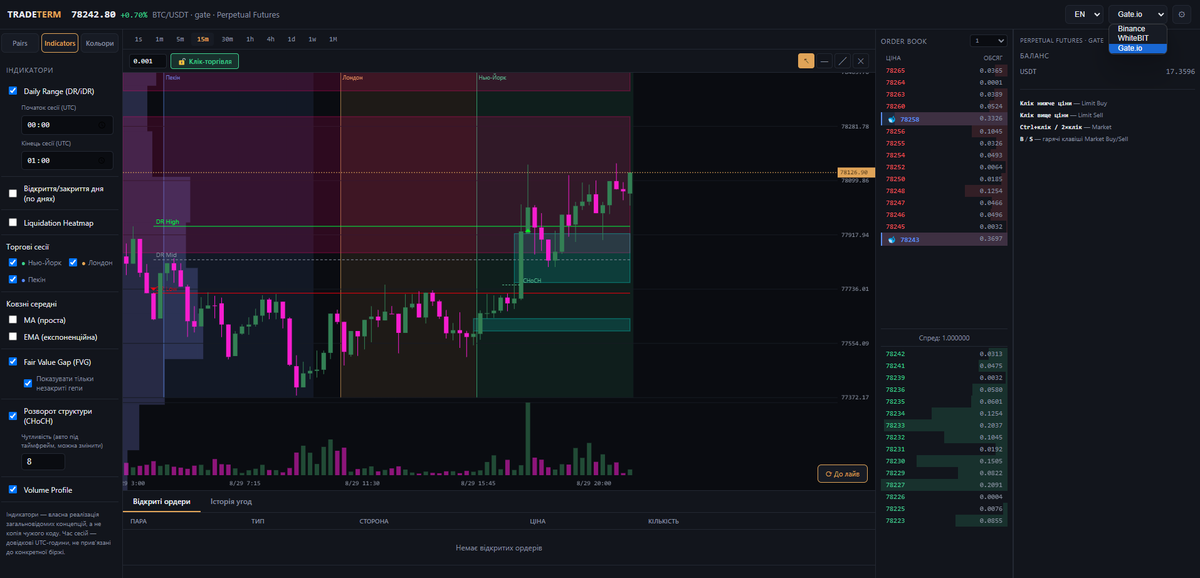The height and width of the screenshot is (578, 1200).
Task: Click the order marker icon at 78243
Action: pos(892,240)
